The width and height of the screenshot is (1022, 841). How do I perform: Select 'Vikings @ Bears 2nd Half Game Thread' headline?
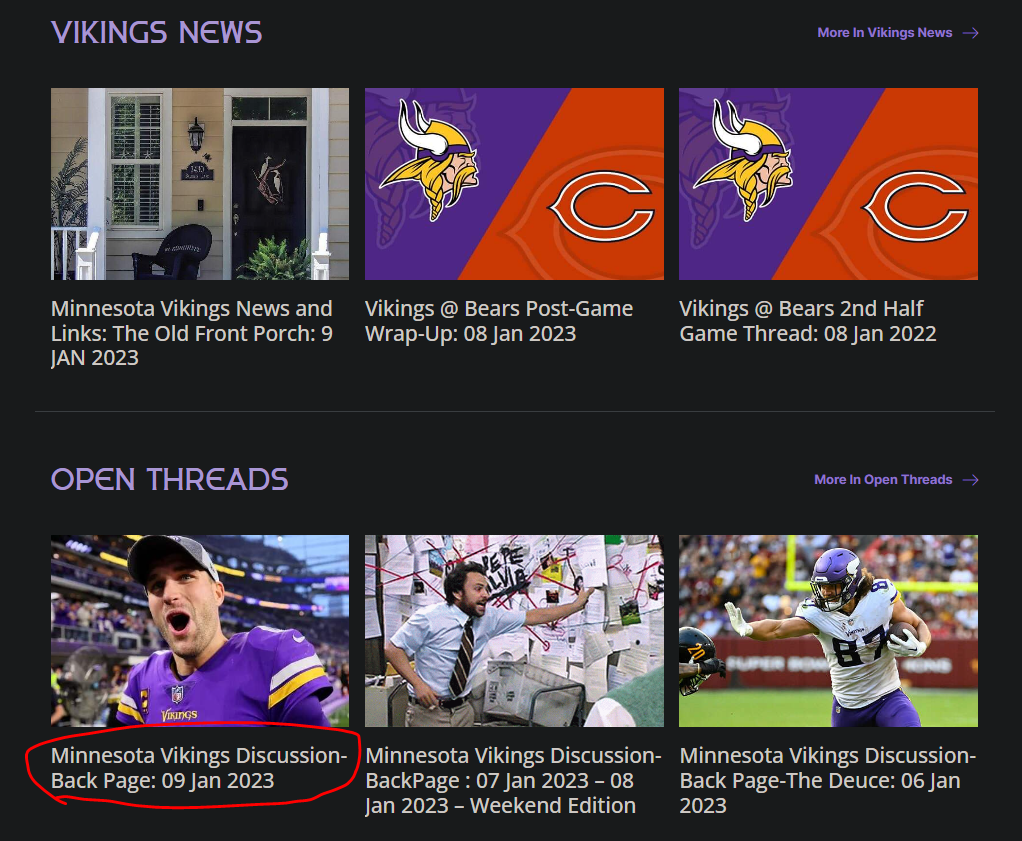point(807,321)
